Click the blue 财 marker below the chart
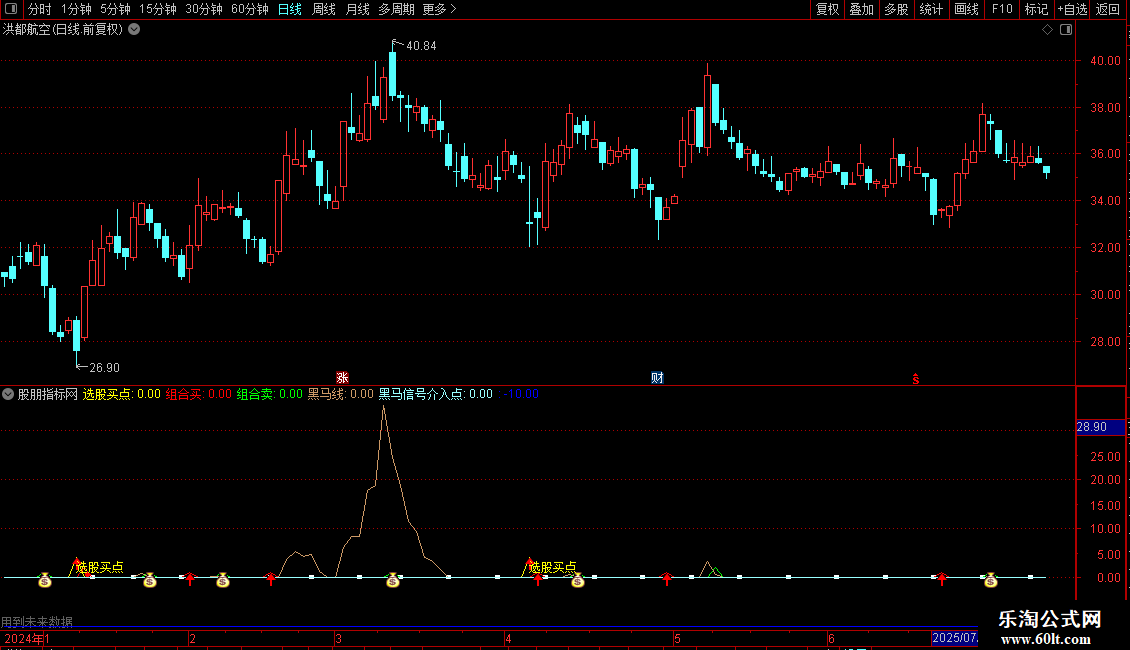 point(657,378)
